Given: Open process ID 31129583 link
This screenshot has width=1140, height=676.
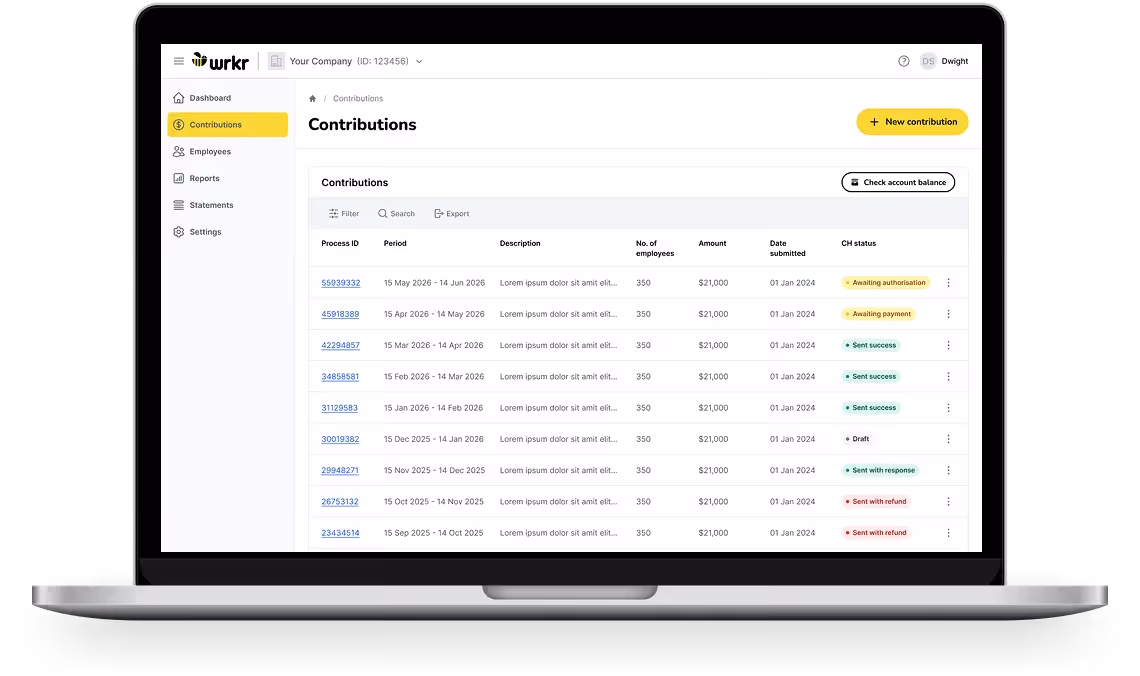Looking at the screenshot, I should coord(340,409).
